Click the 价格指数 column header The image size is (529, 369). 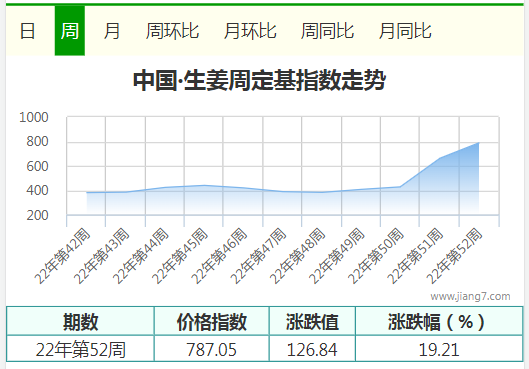pos(212,321)
